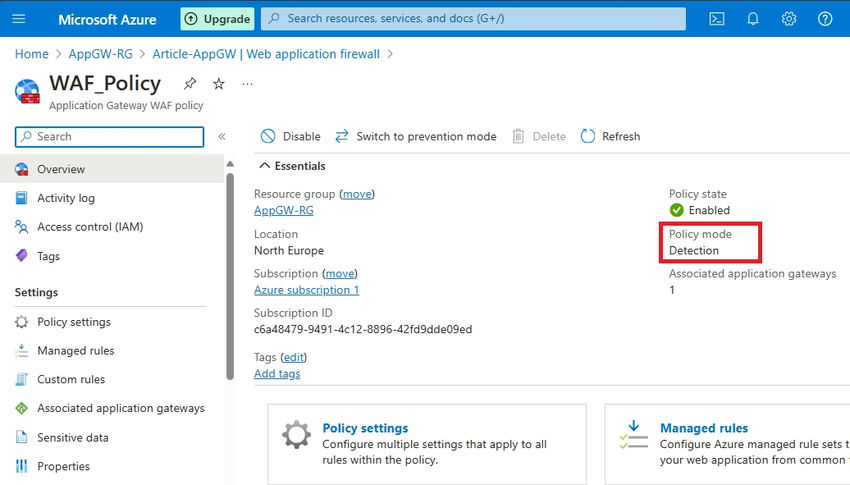This screenshot has width=850, height=485.
Task: Click the sidebar Search field
Action: [x=110, y=137]
